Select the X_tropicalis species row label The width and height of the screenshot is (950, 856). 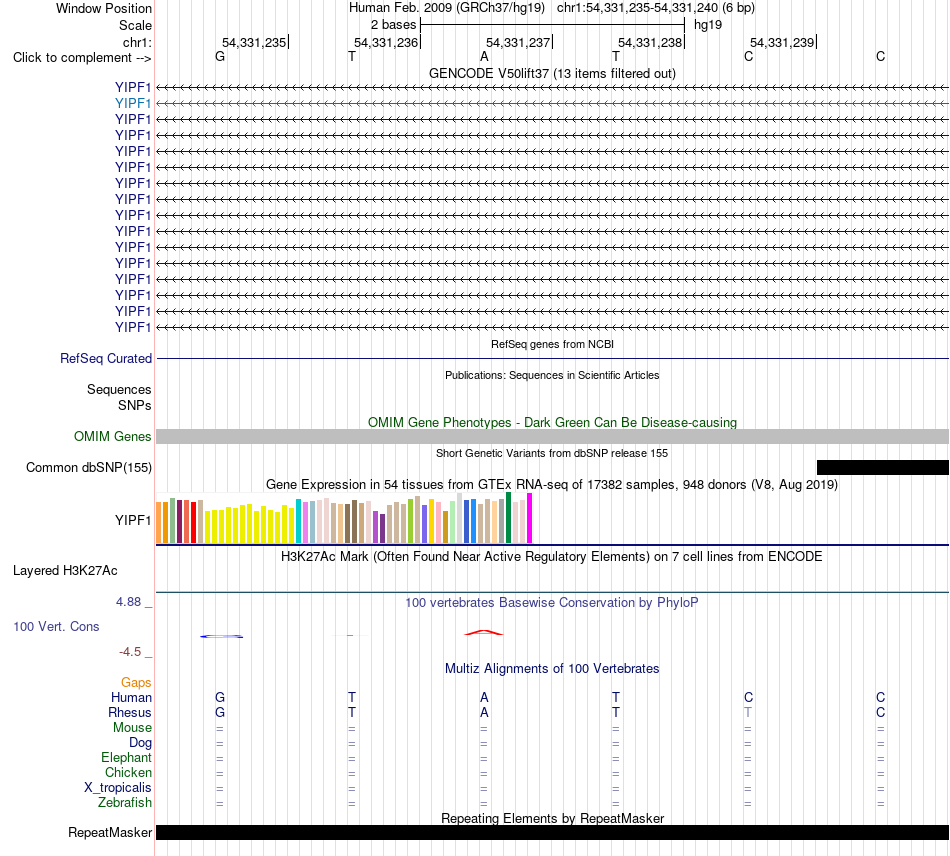[118, 788]
